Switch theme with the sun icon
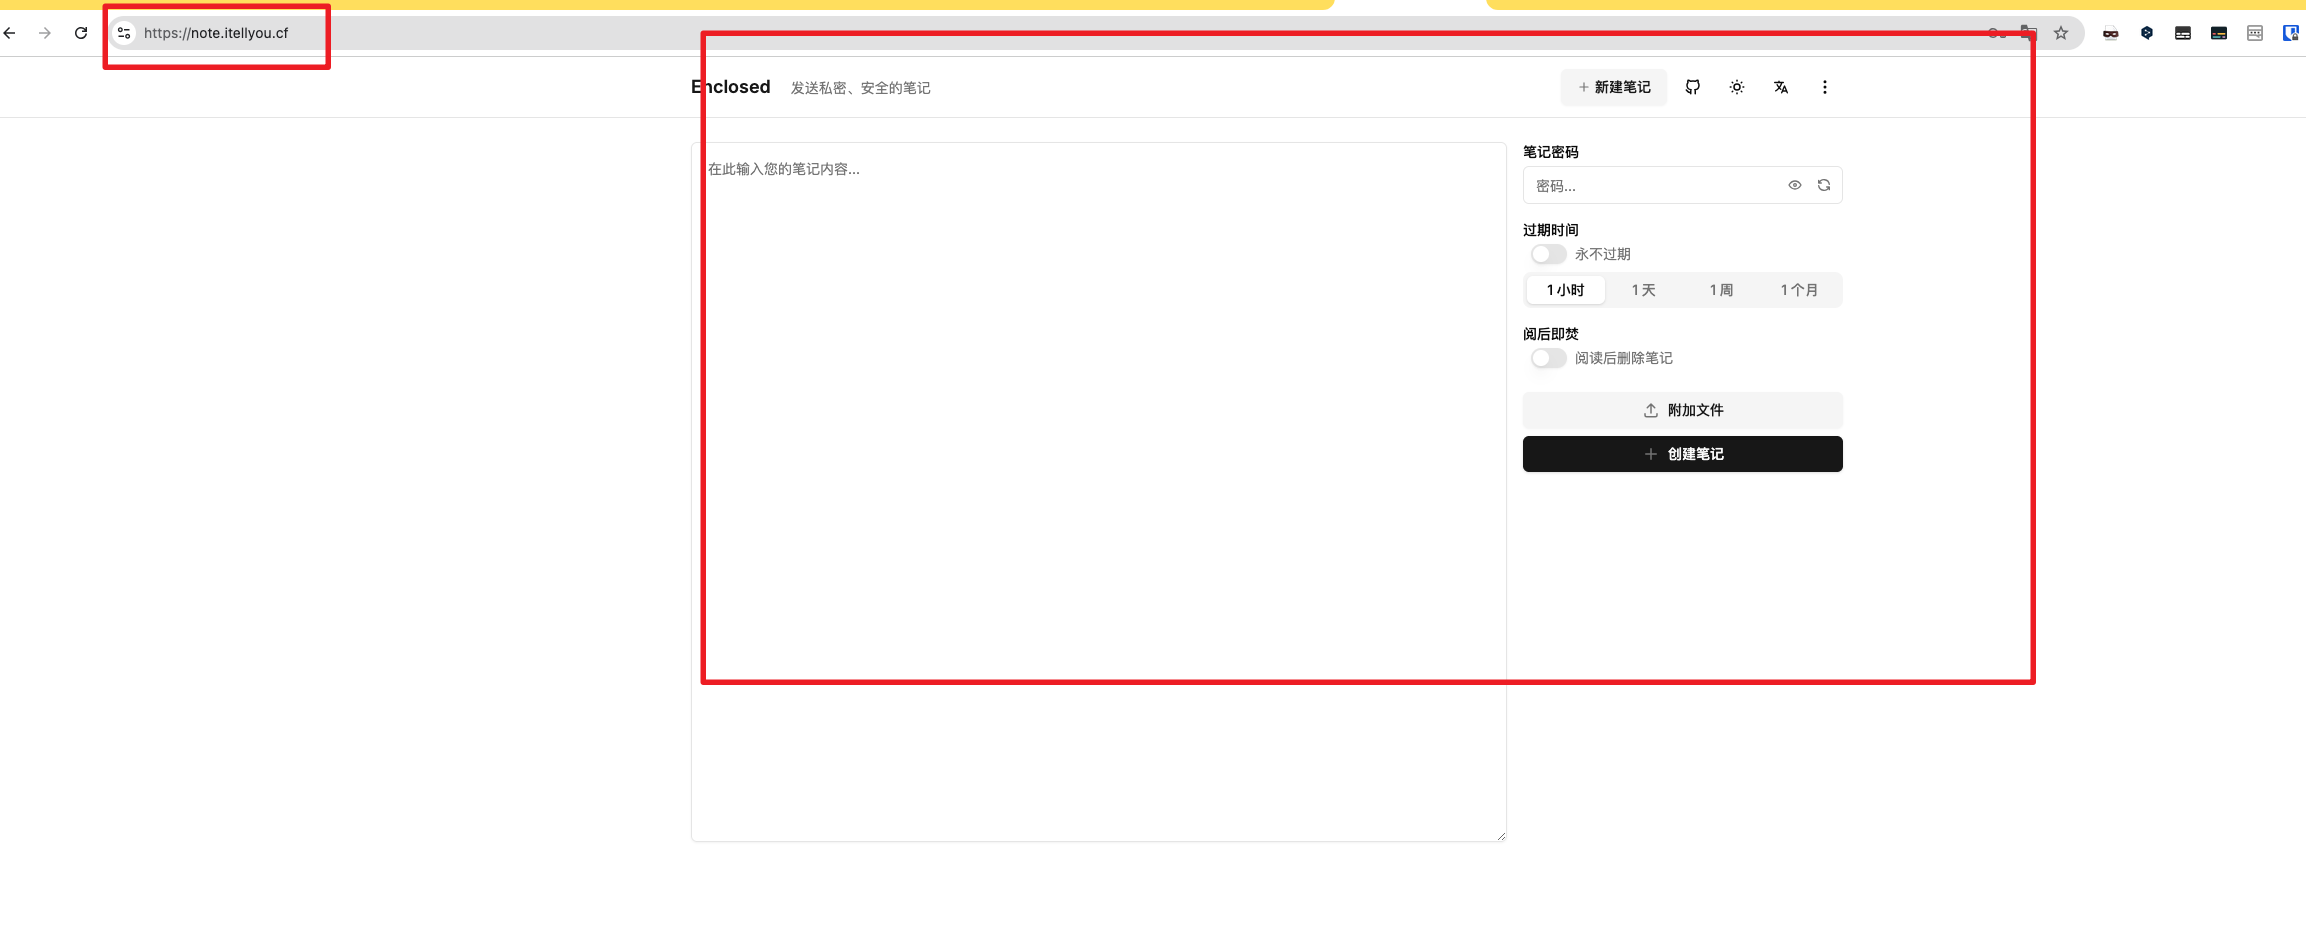This screenshot has width=2306, height=929. tap(1737, 87)
